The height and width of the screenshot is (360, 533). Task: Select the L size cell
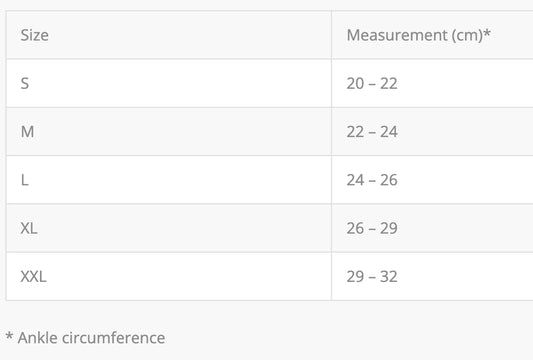(169, 180)
